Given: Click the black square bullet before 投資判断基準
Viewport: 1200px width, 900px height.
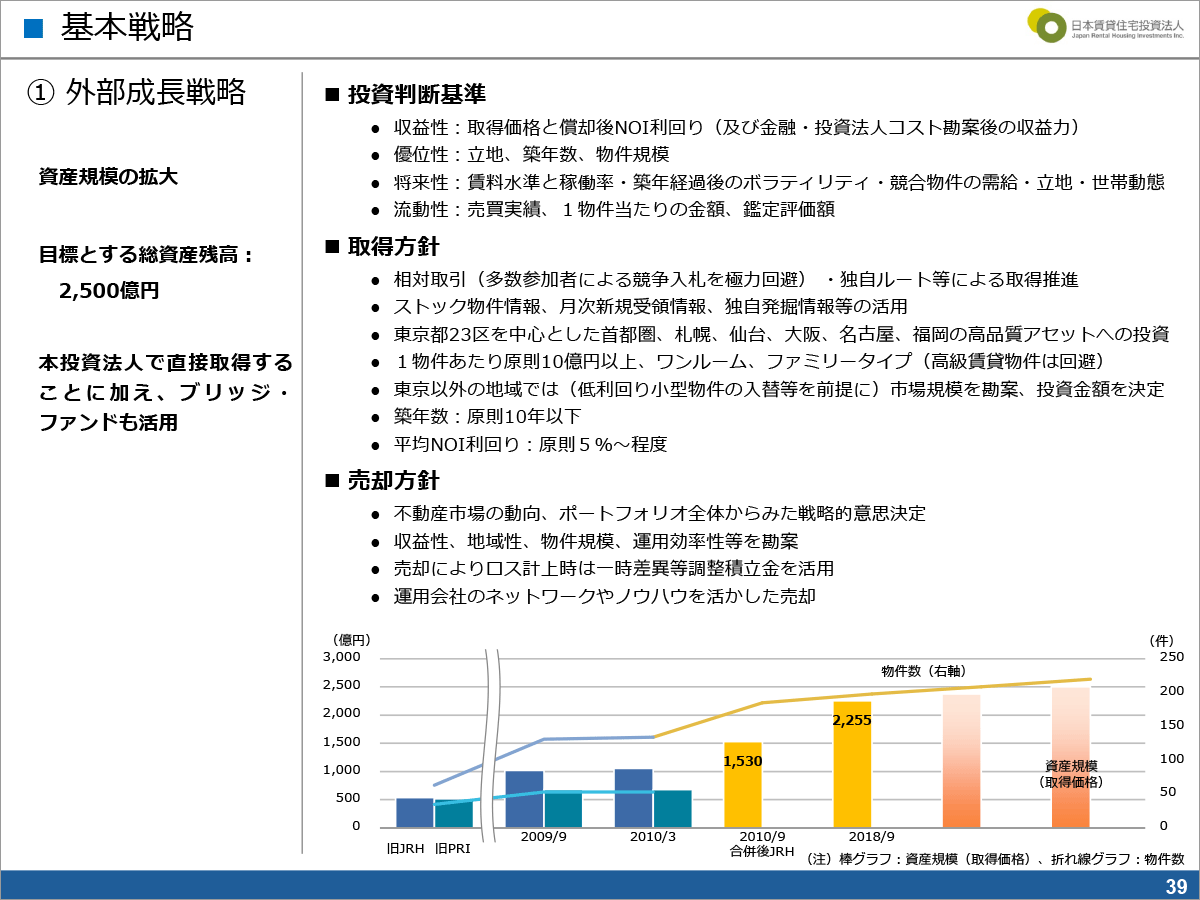Looking at the screenshot, I should [333, 95].
